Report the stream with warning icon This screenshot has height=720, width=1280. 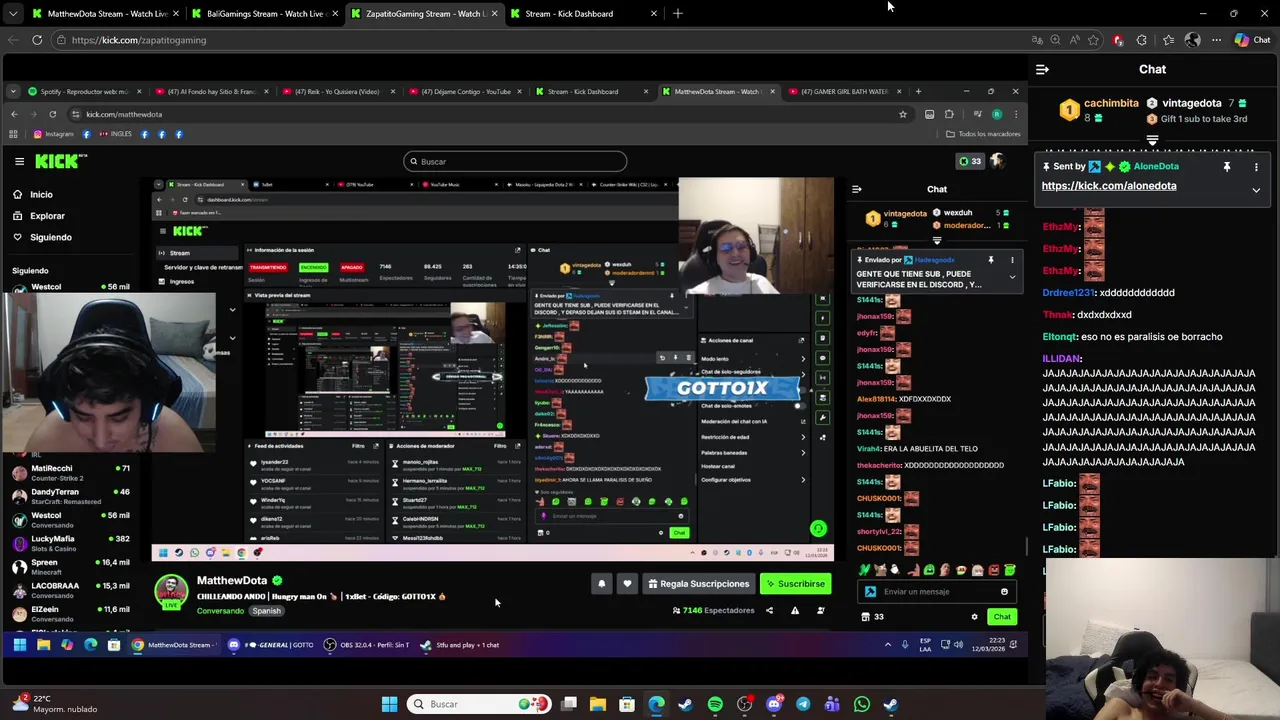point(795,611)
